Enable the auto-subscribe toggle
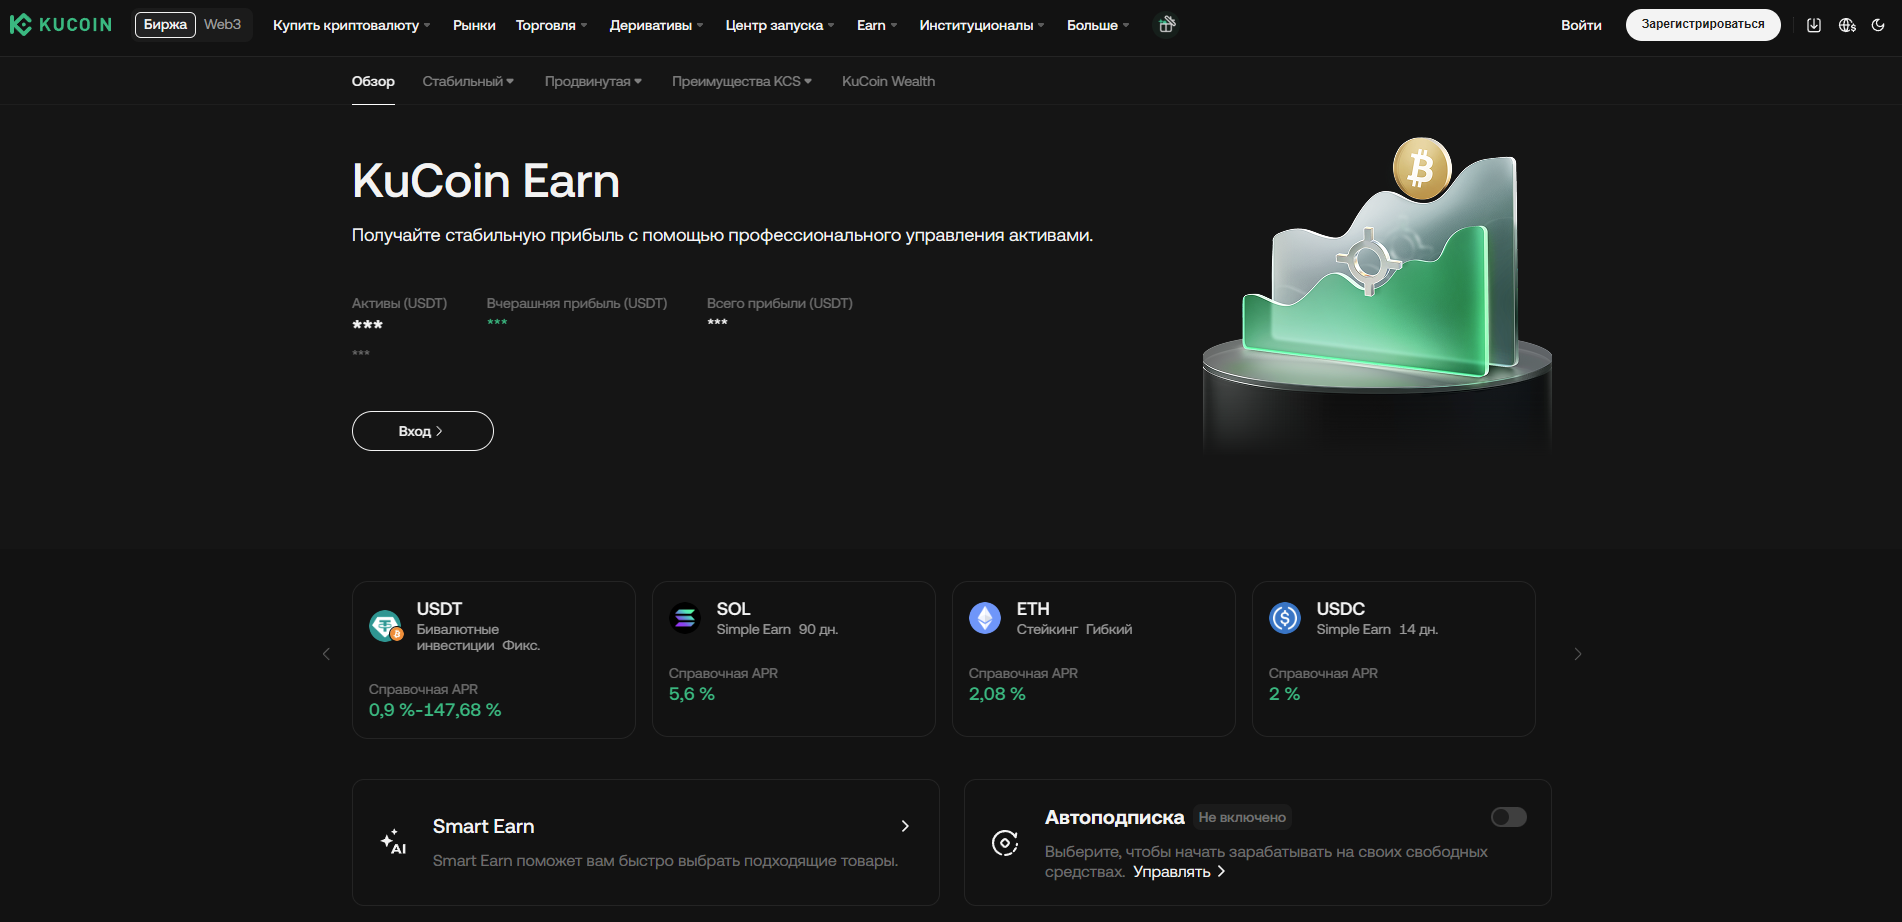Image resolution: width=1902 pixels, height=922 pixels. (x=1509, y=817)
